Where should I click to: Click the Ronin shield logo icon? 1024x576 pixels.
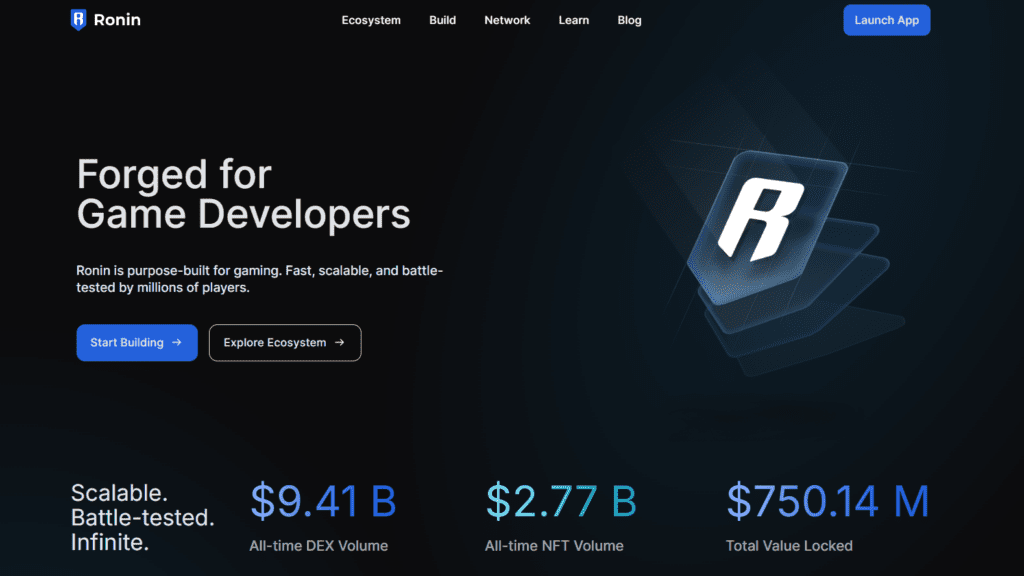tap(76, 19)
